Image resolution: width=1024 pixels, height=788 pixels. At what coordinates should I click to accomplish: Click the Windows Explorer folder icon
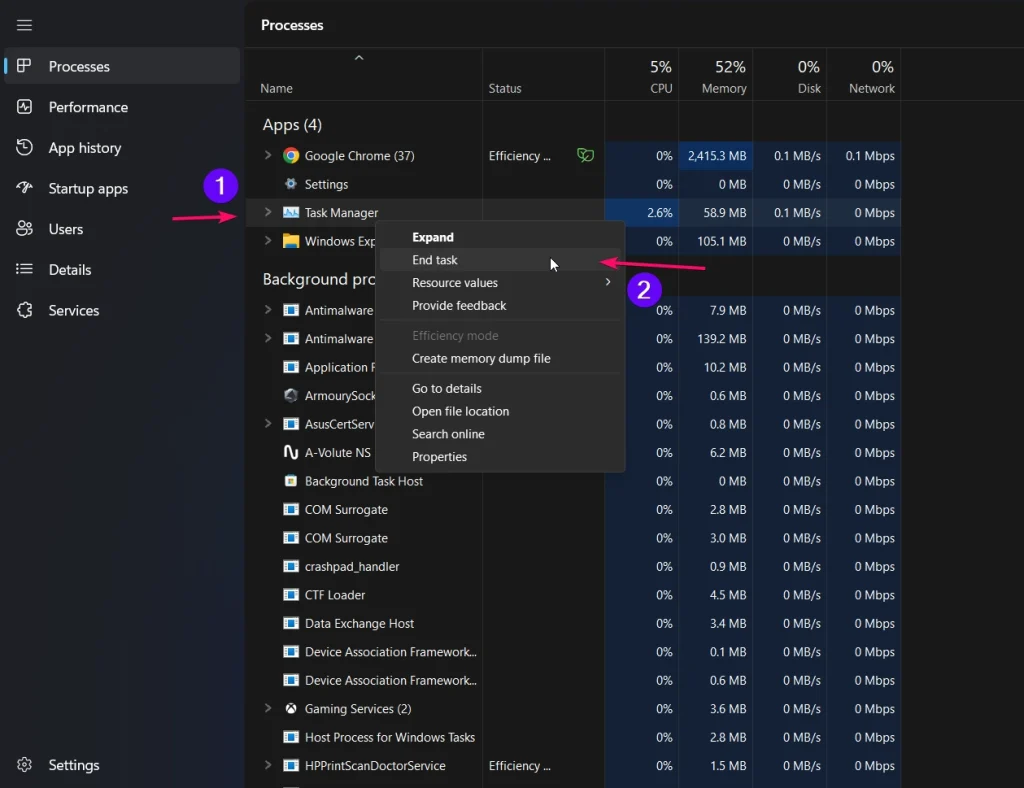(291, 241)
